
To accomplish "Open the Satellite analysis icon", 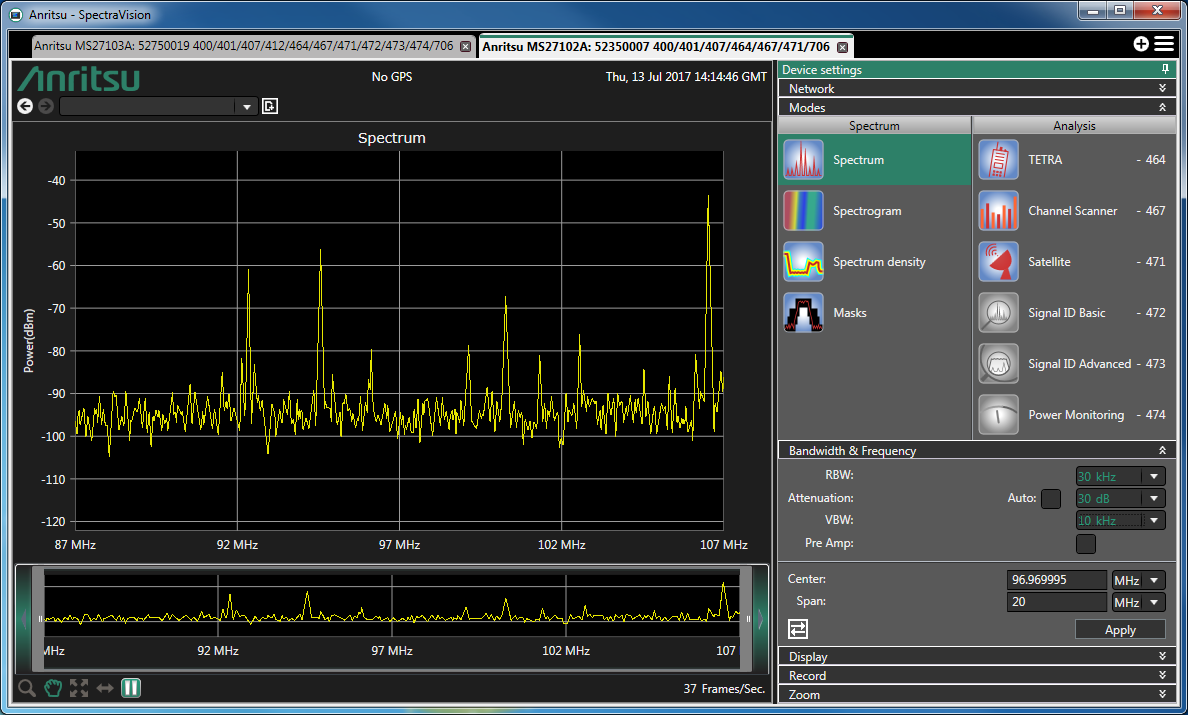I will point(998,262).
